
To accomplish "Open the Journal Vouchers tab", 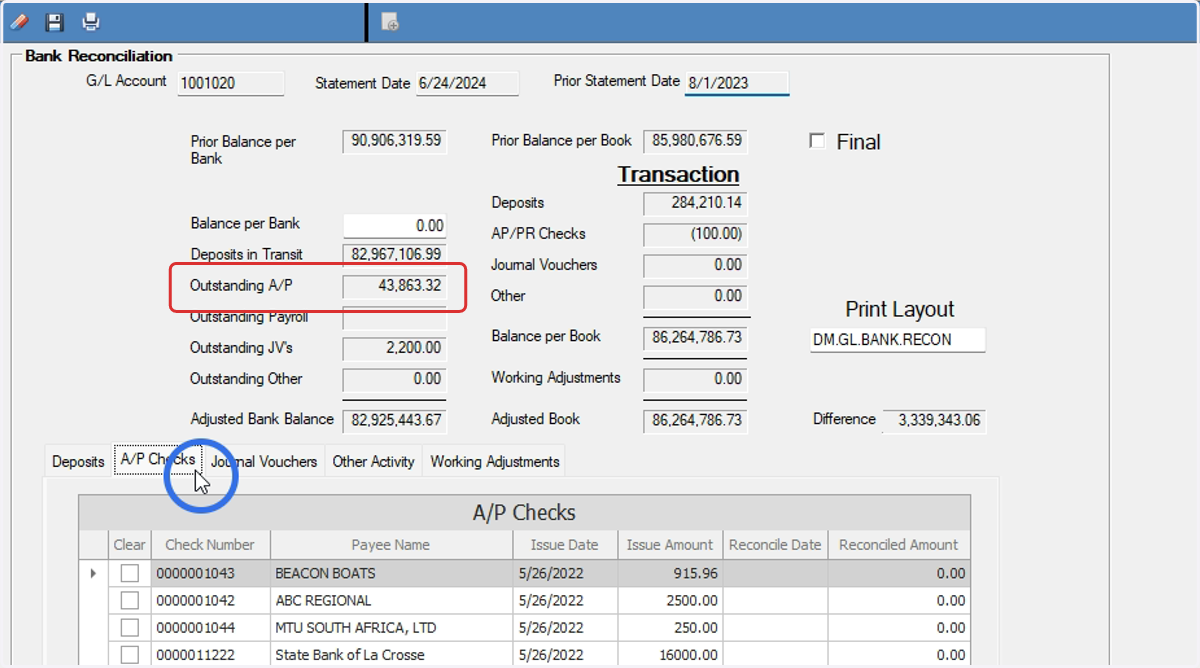I will pyautogui.click(x=264, y=461).
